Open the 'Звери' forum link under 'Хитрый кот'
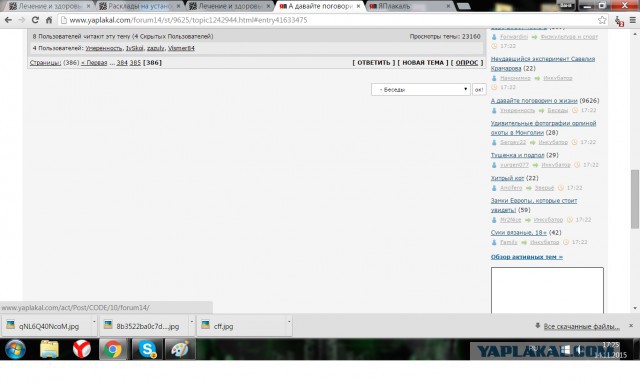 point(544,188)
